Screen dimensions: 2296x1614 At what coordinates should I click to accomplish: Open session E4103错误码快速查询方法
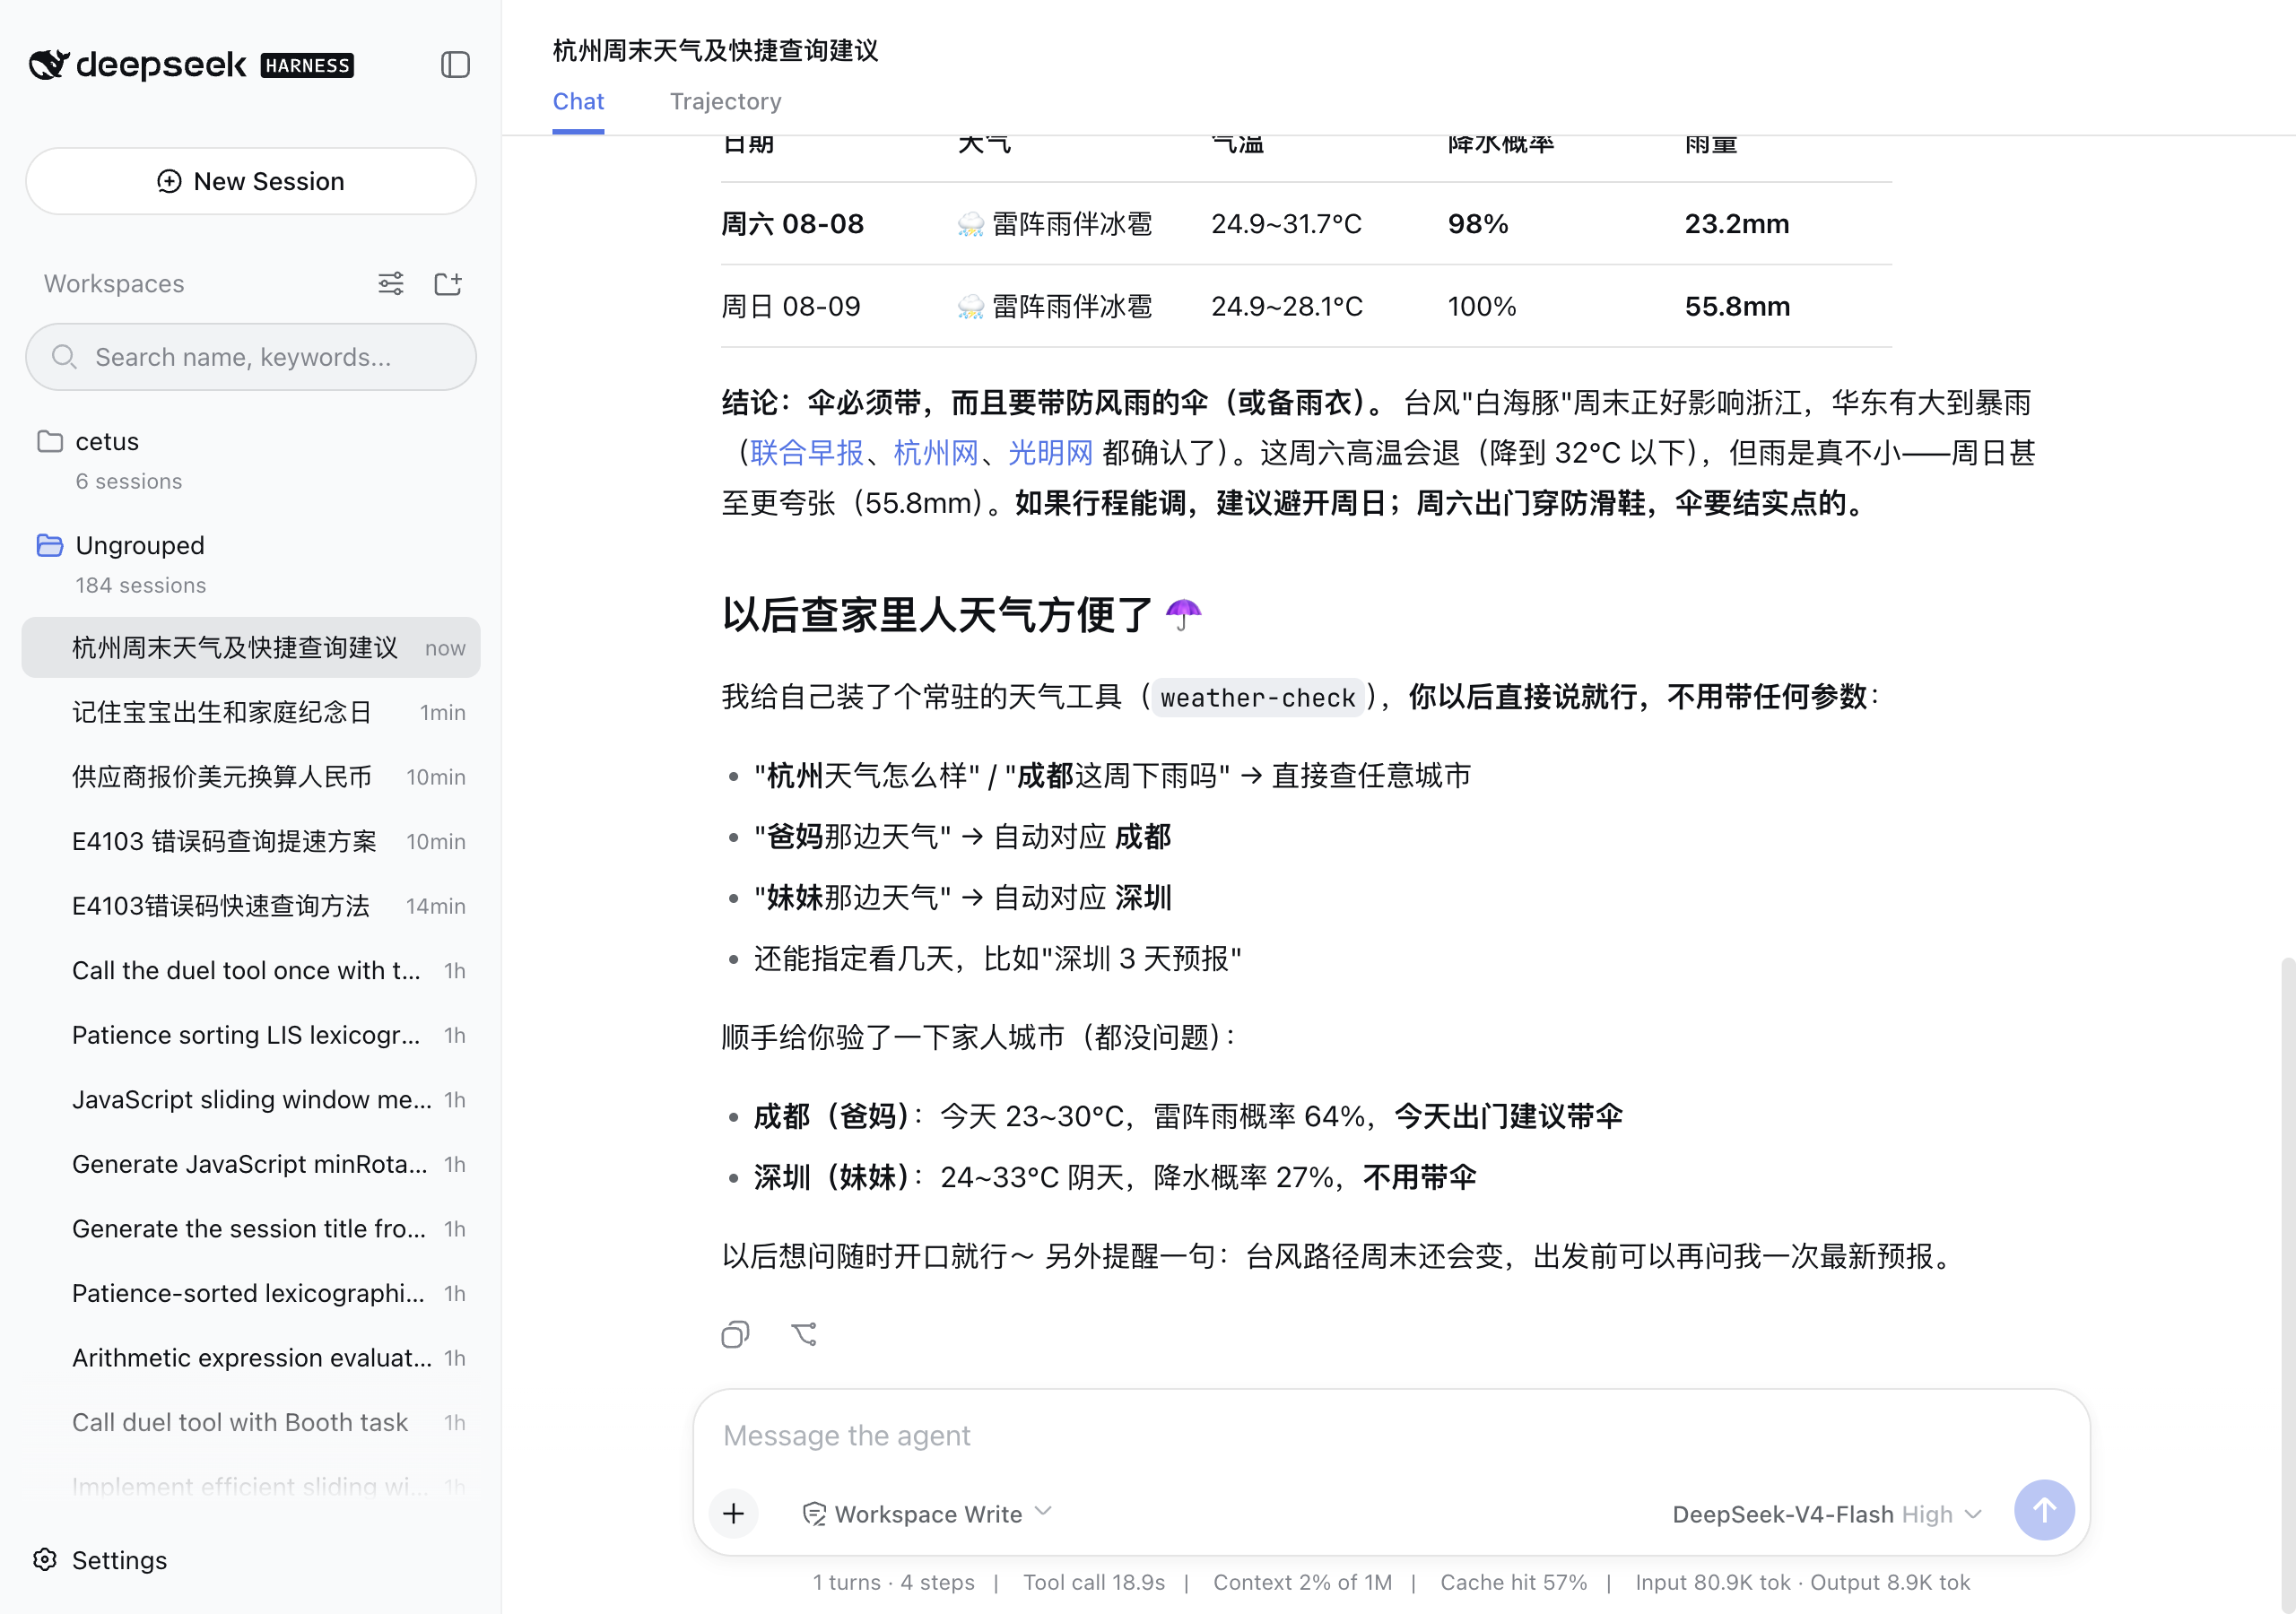point(251,906)
